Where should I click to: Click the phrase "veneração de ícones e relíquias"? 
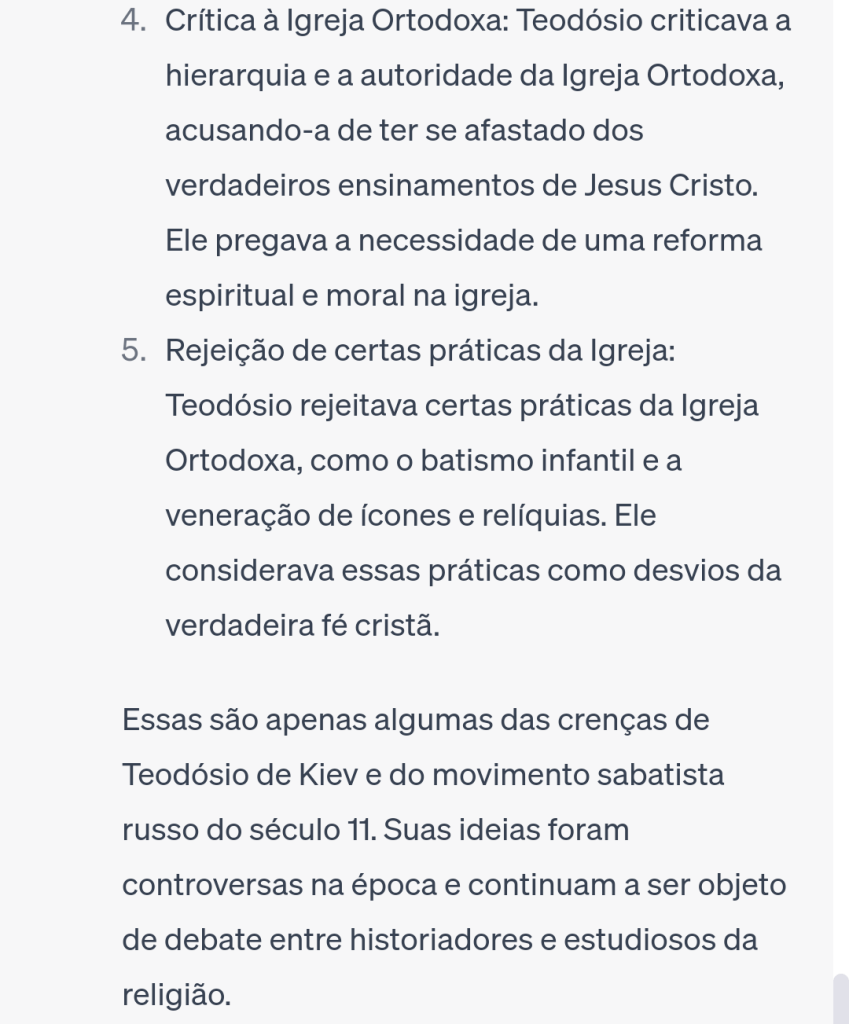coord(385,516)
